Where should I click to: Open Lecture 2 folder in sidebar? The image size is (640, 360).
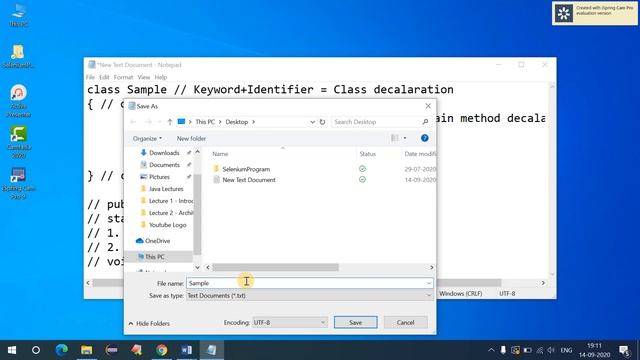click(x=171, y=213)
